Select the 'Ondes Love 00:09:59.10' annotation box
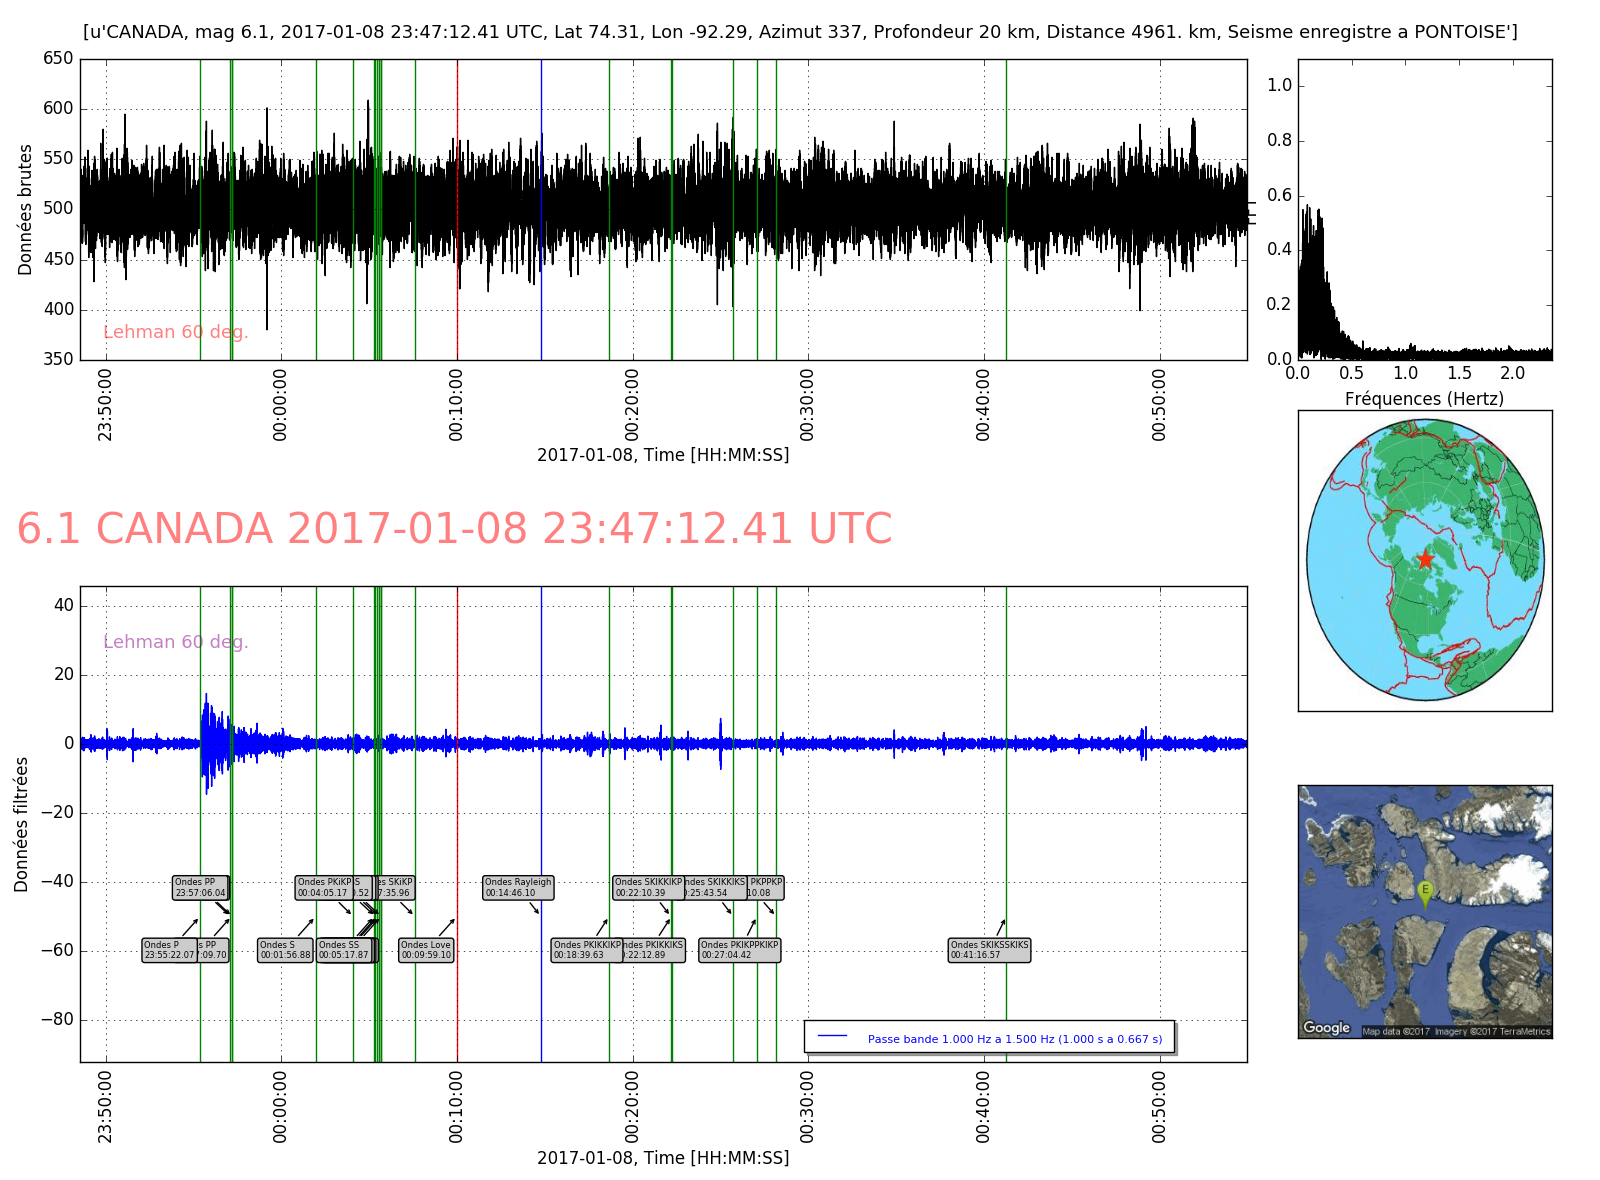This screenshot has height=1180, width=1600. (426, 950)
